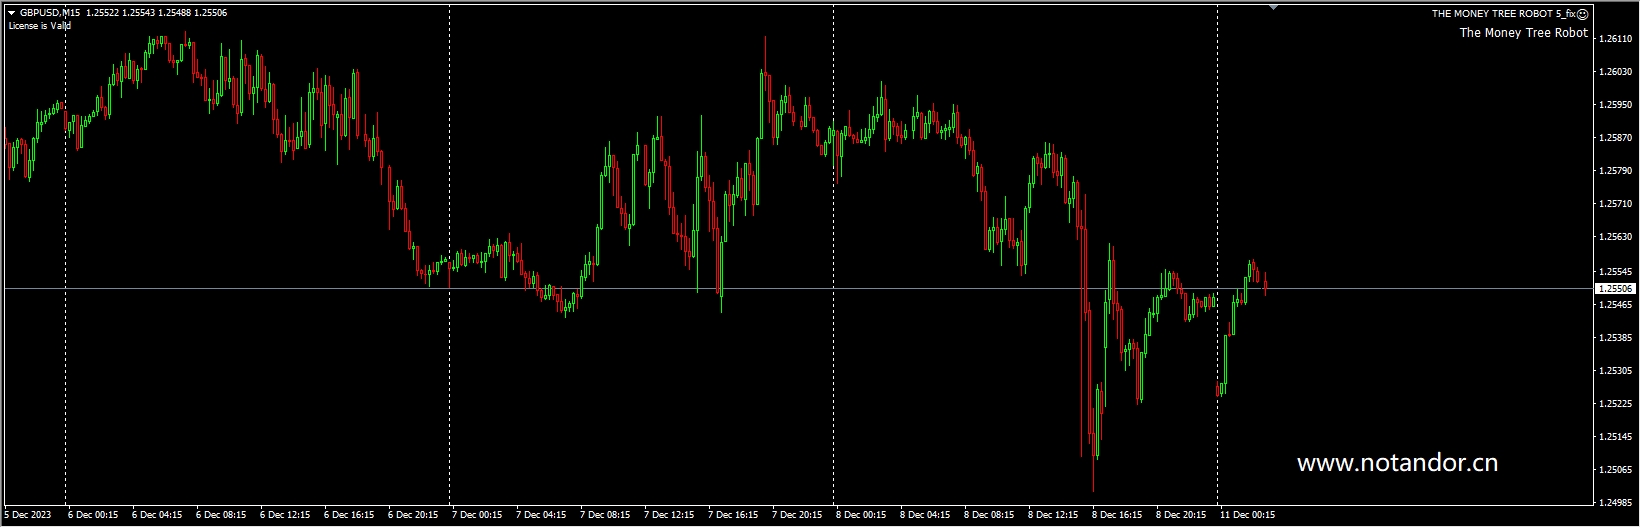The width and height of the screenshot is (1641, 528).
Task: Click the GBPUSD,M15 symbol title text
Action: click(50, 13)
